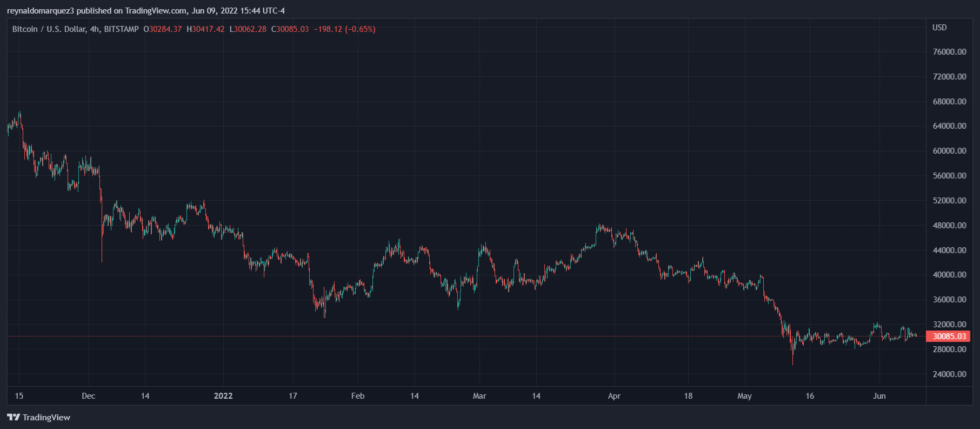Click the change value −198.12 (−0.65%)
The height and width of the screenshot is (429, 980).
coord(345,29)
